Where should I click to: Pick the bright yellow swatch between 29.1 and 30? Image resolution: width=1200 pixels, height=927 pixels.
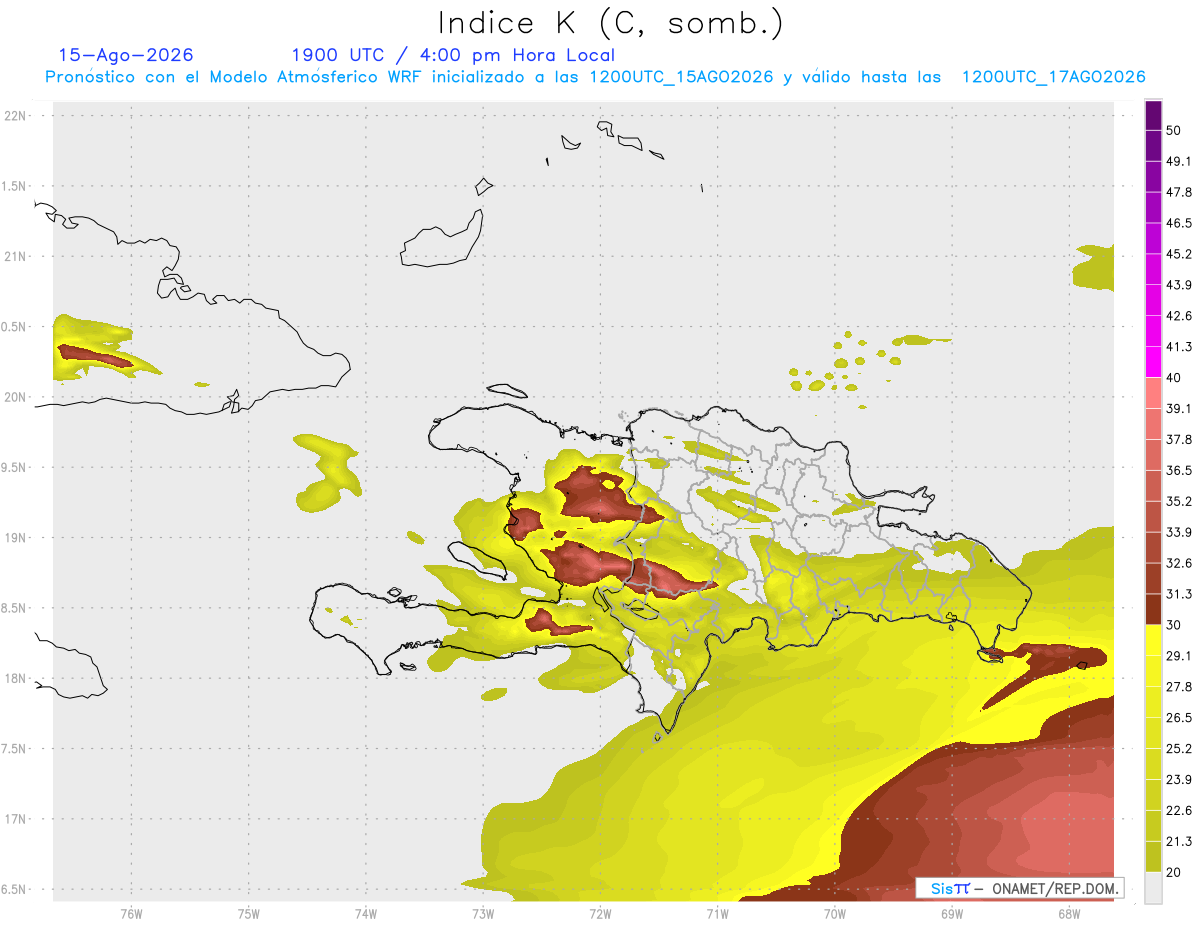(1153, 641)
